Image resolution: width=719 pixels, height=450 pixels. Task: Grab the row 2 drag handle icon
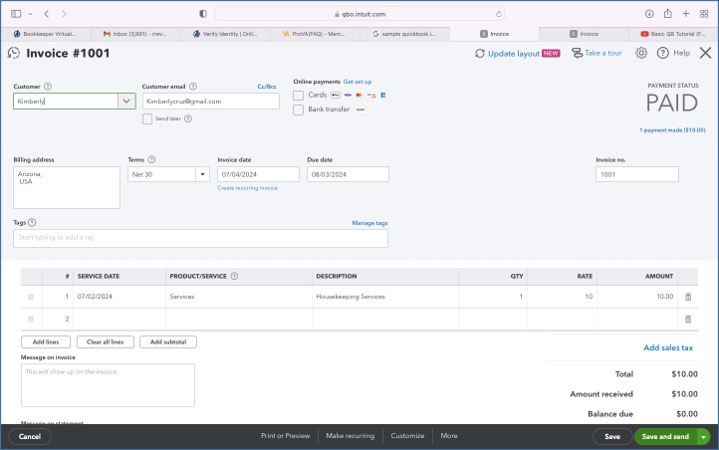point(31,319)
